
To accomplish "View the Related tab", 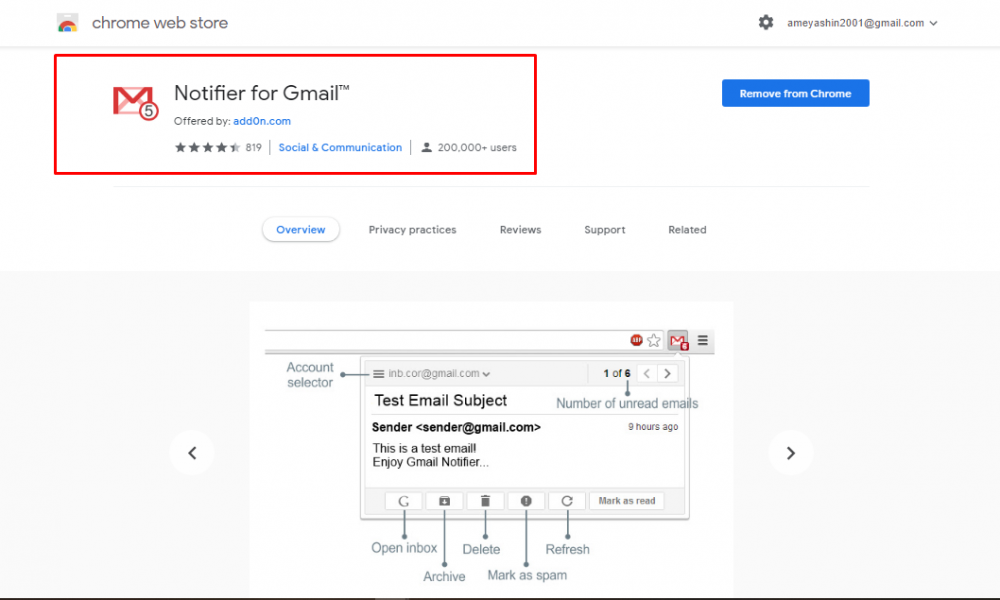I will pos(687,230).
